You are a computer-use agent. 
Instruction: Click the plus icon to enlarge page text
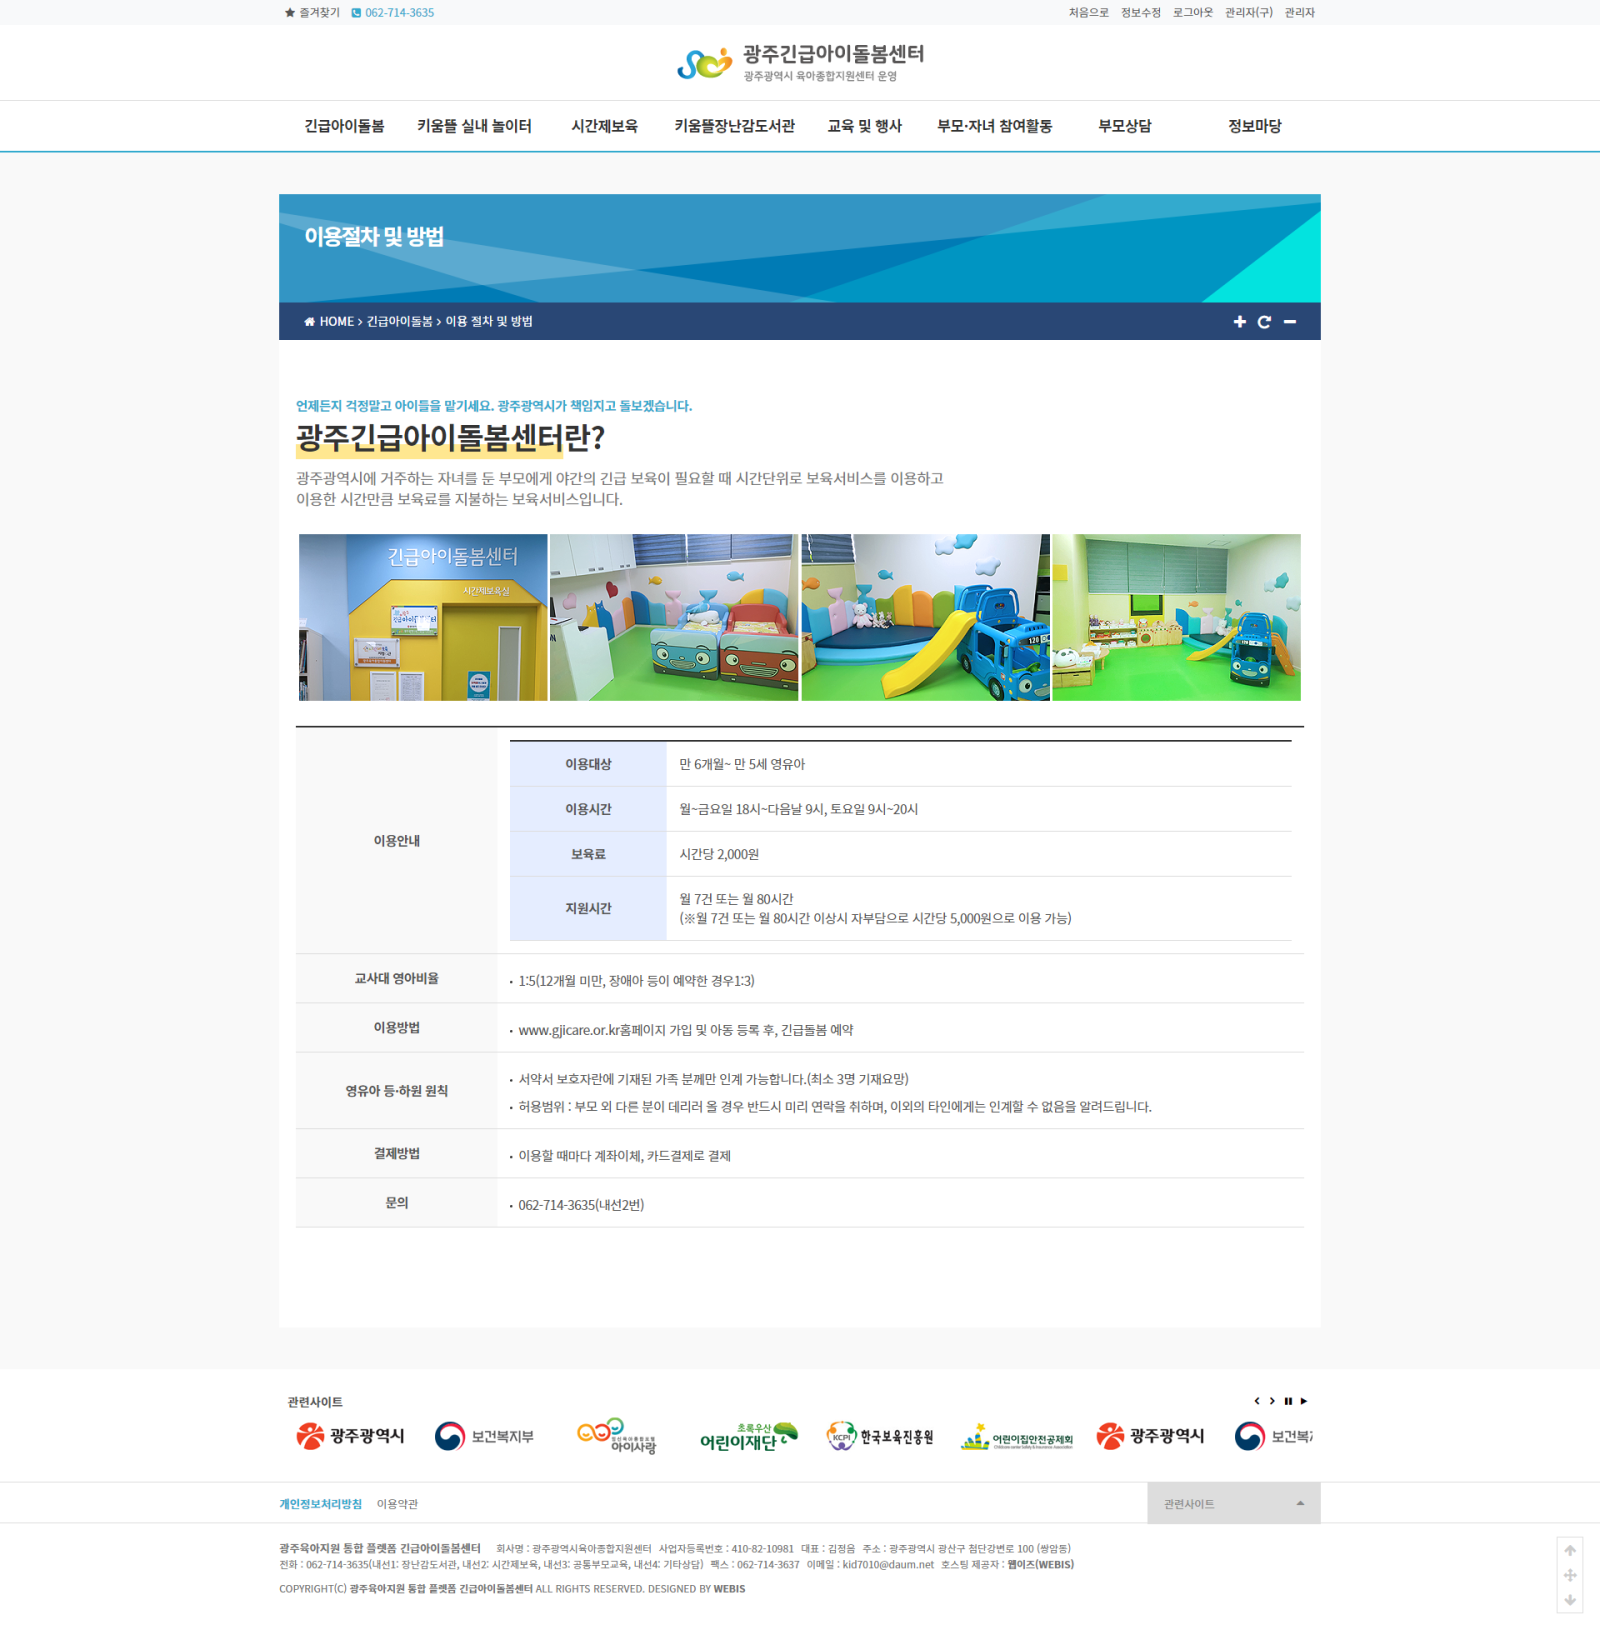tap(1239, 322)
